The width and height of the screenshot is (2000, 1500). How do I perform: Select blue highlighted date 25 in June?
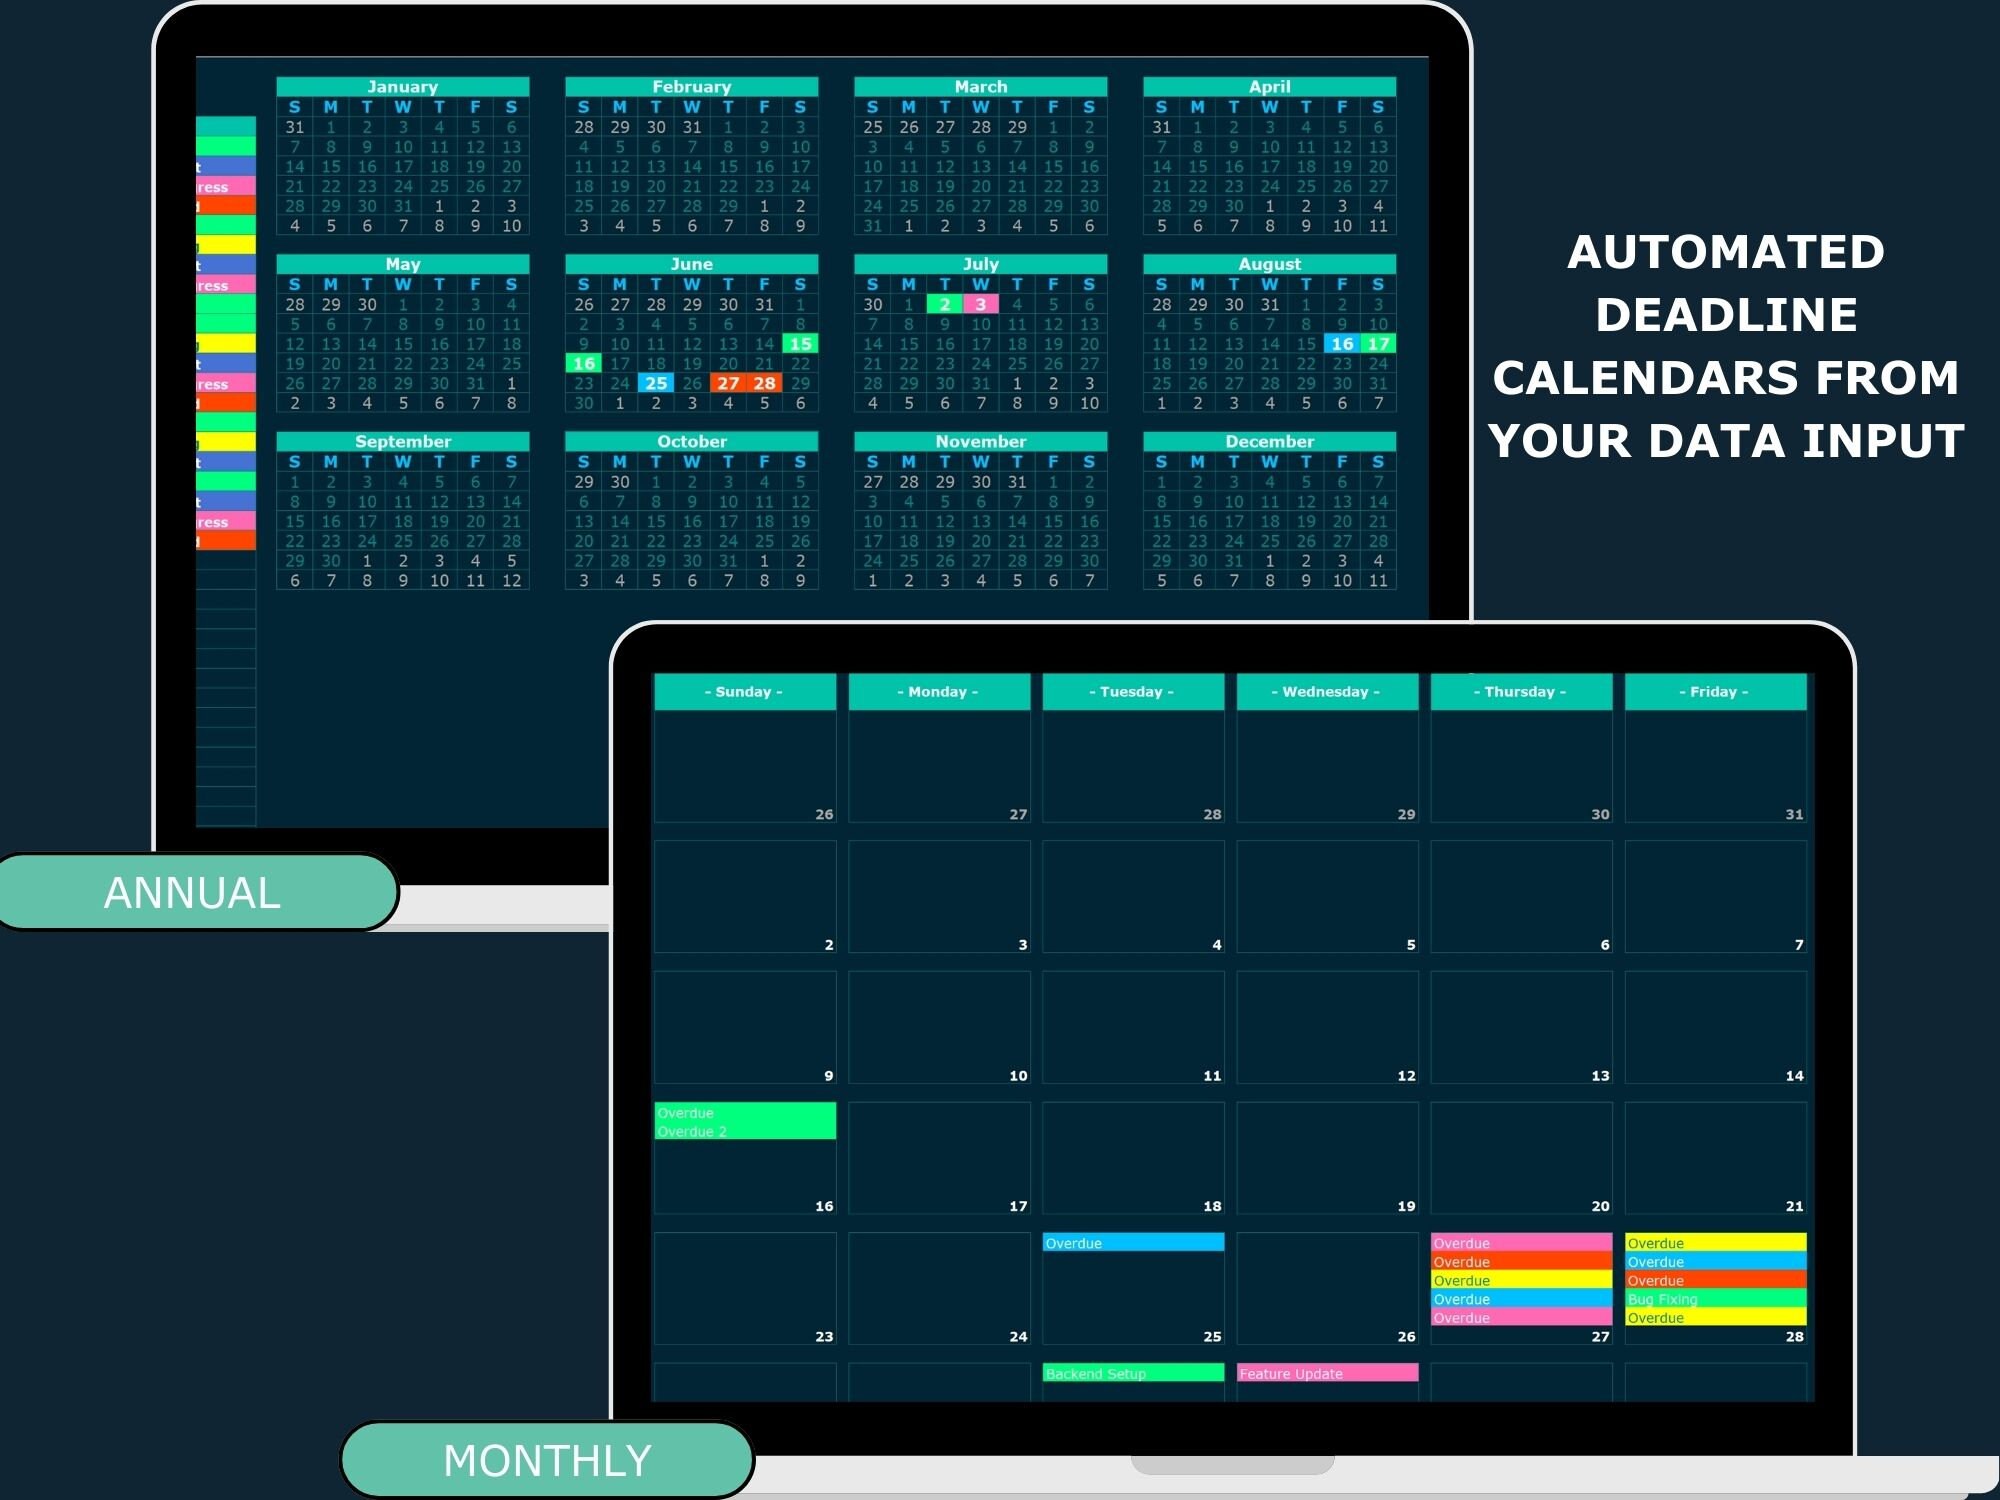657,383
